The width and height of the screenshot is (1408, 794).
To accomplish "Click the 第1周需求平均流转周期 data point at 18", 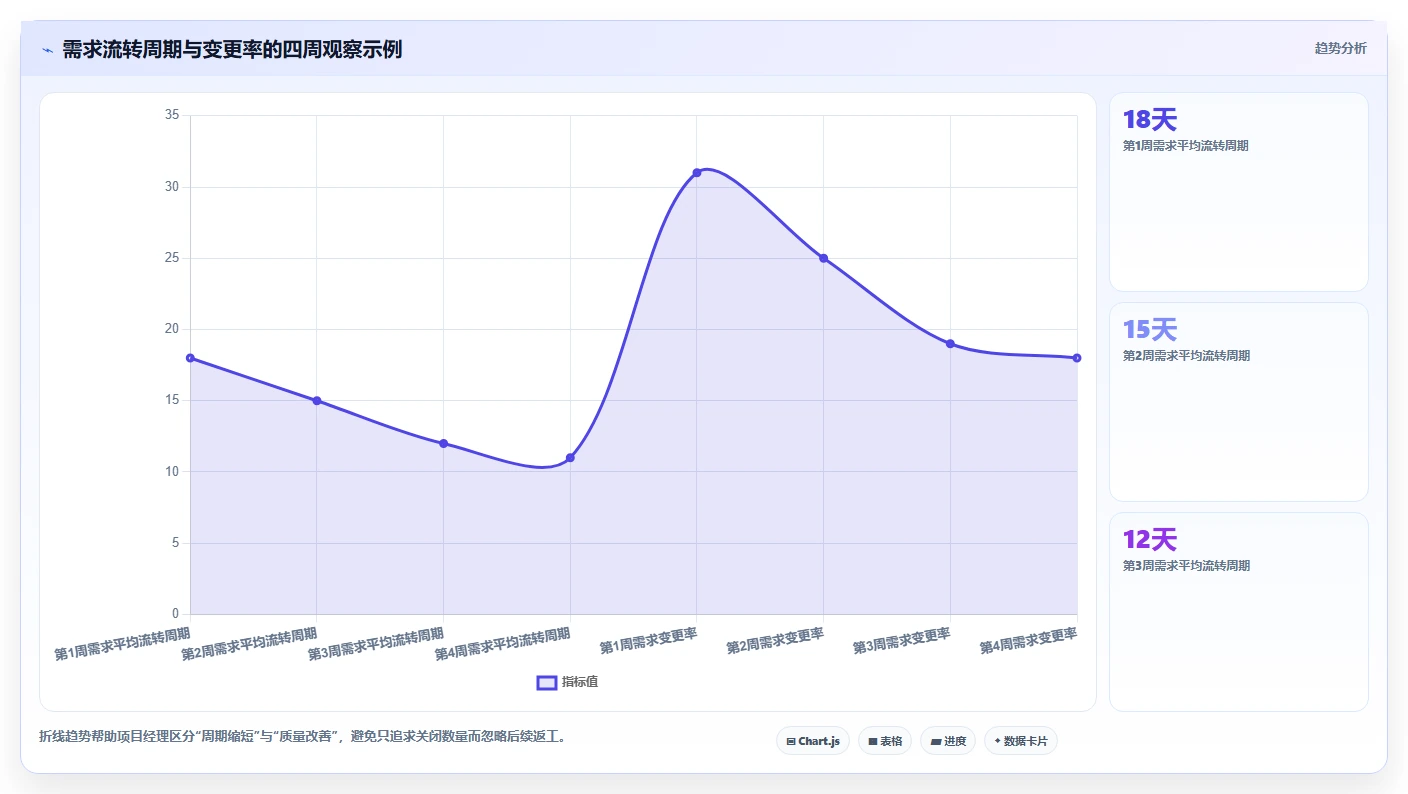I will point(190,358).
